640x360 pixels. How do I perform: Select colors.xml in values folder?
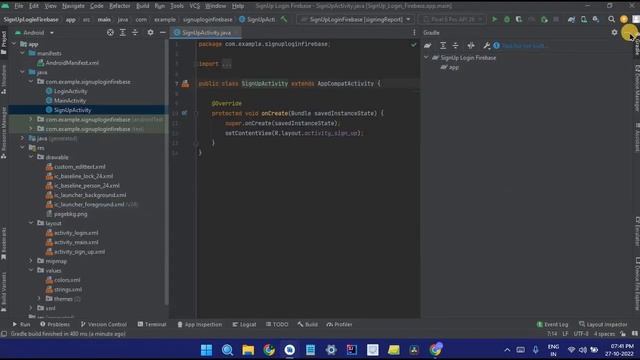tap(67, 280)
